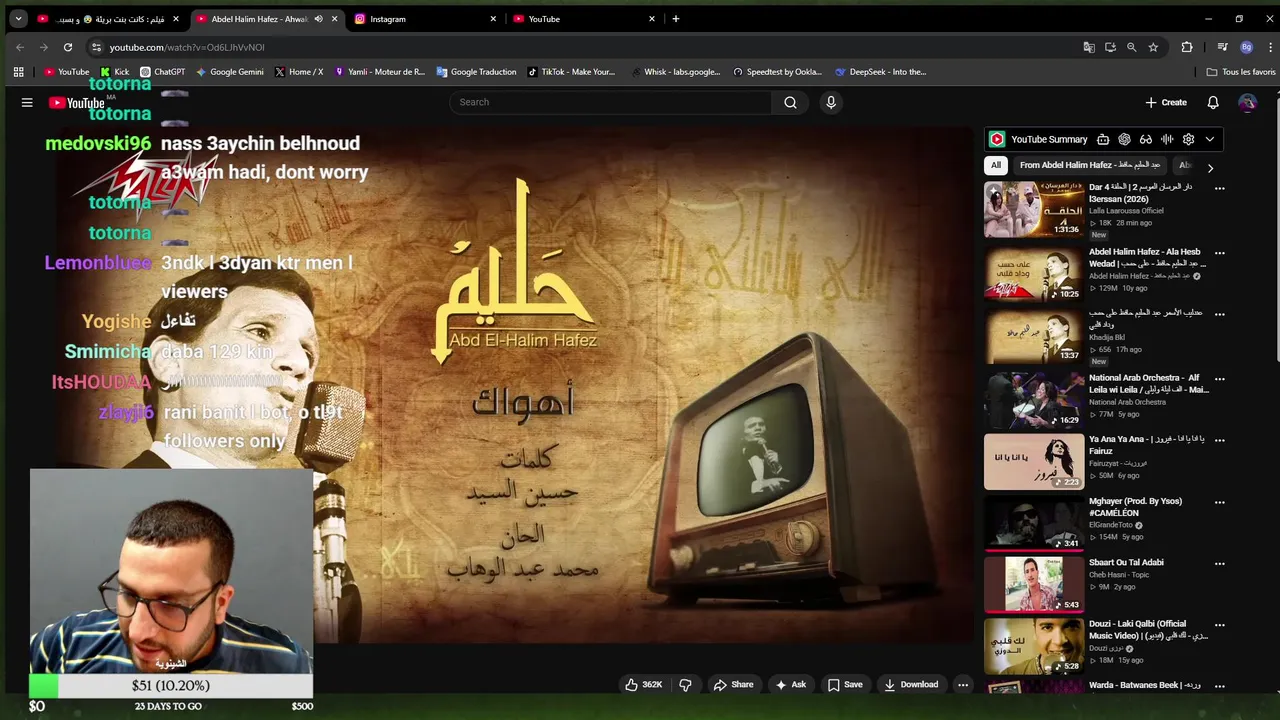Open options menu for Mghayer video
The height and width of the screenshot is (720, 1280).
pyautogui.click(x=1219, y=502)
